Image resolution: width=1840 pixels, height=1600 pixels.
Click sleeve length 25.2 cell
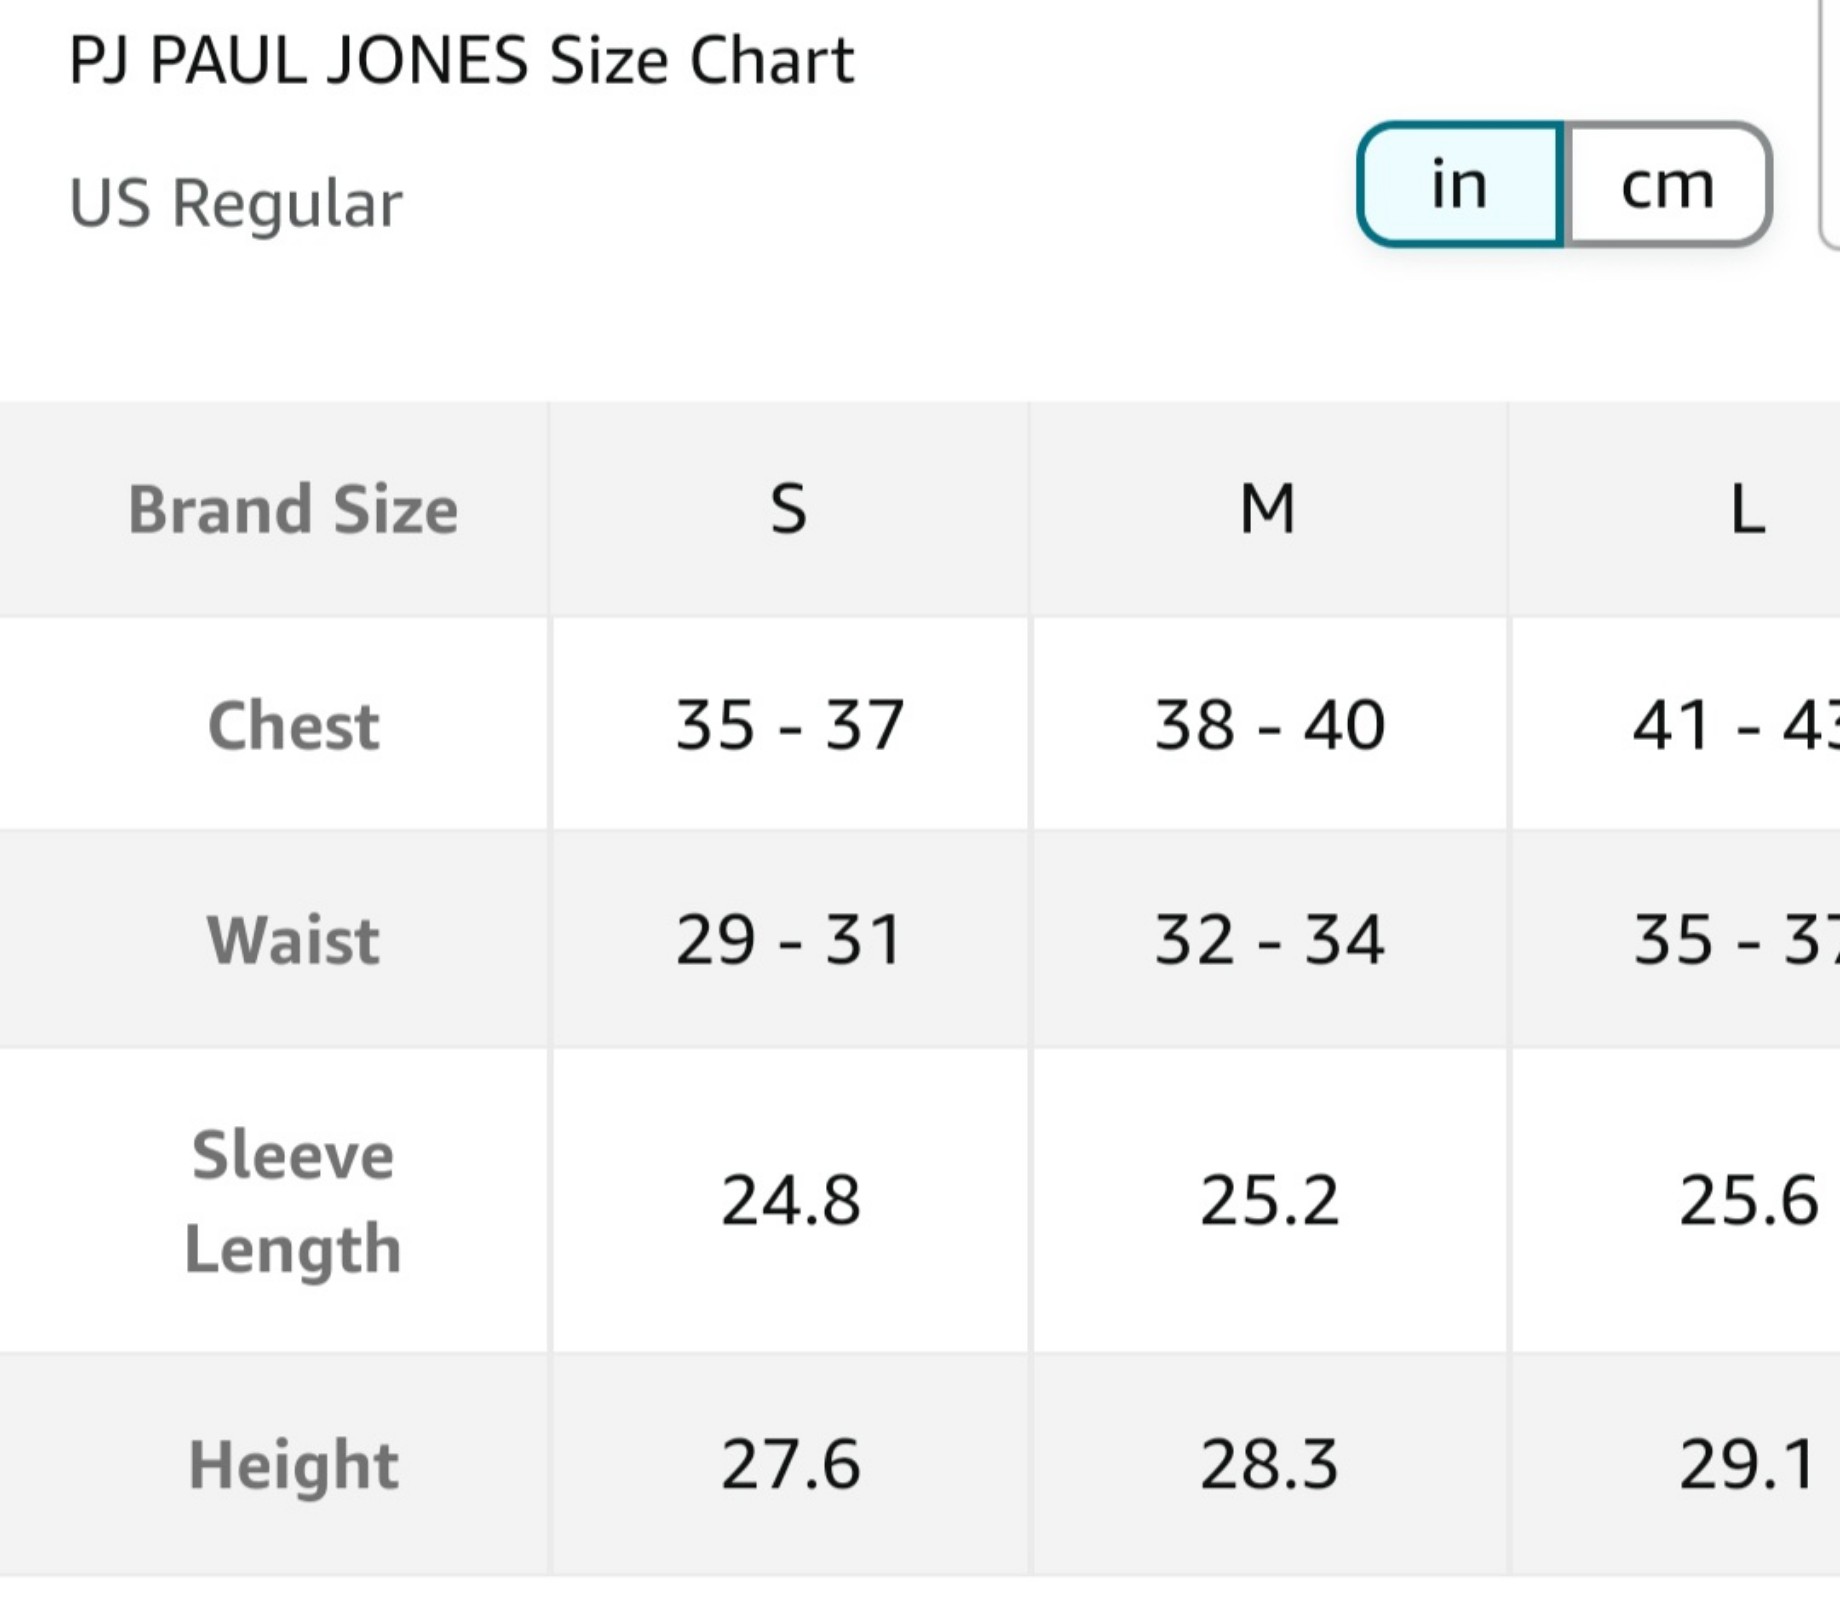[x=1268, y=1201]
